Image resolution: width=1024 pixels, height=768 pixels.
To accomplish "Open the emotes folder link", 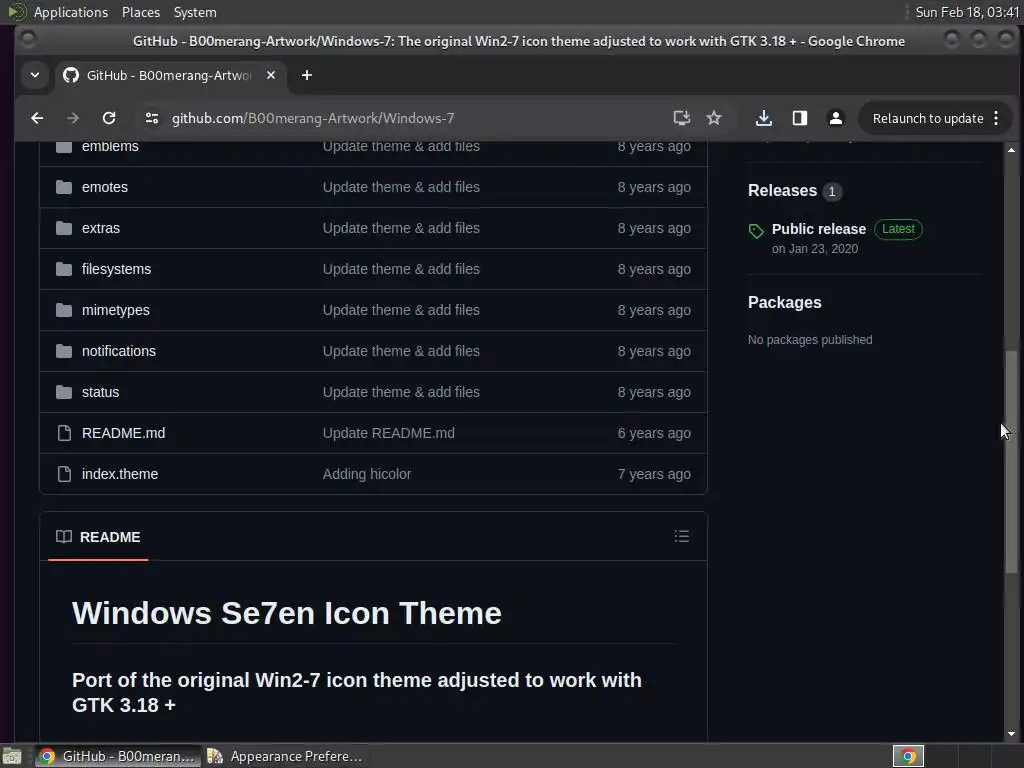I will [x=104, y=187].
